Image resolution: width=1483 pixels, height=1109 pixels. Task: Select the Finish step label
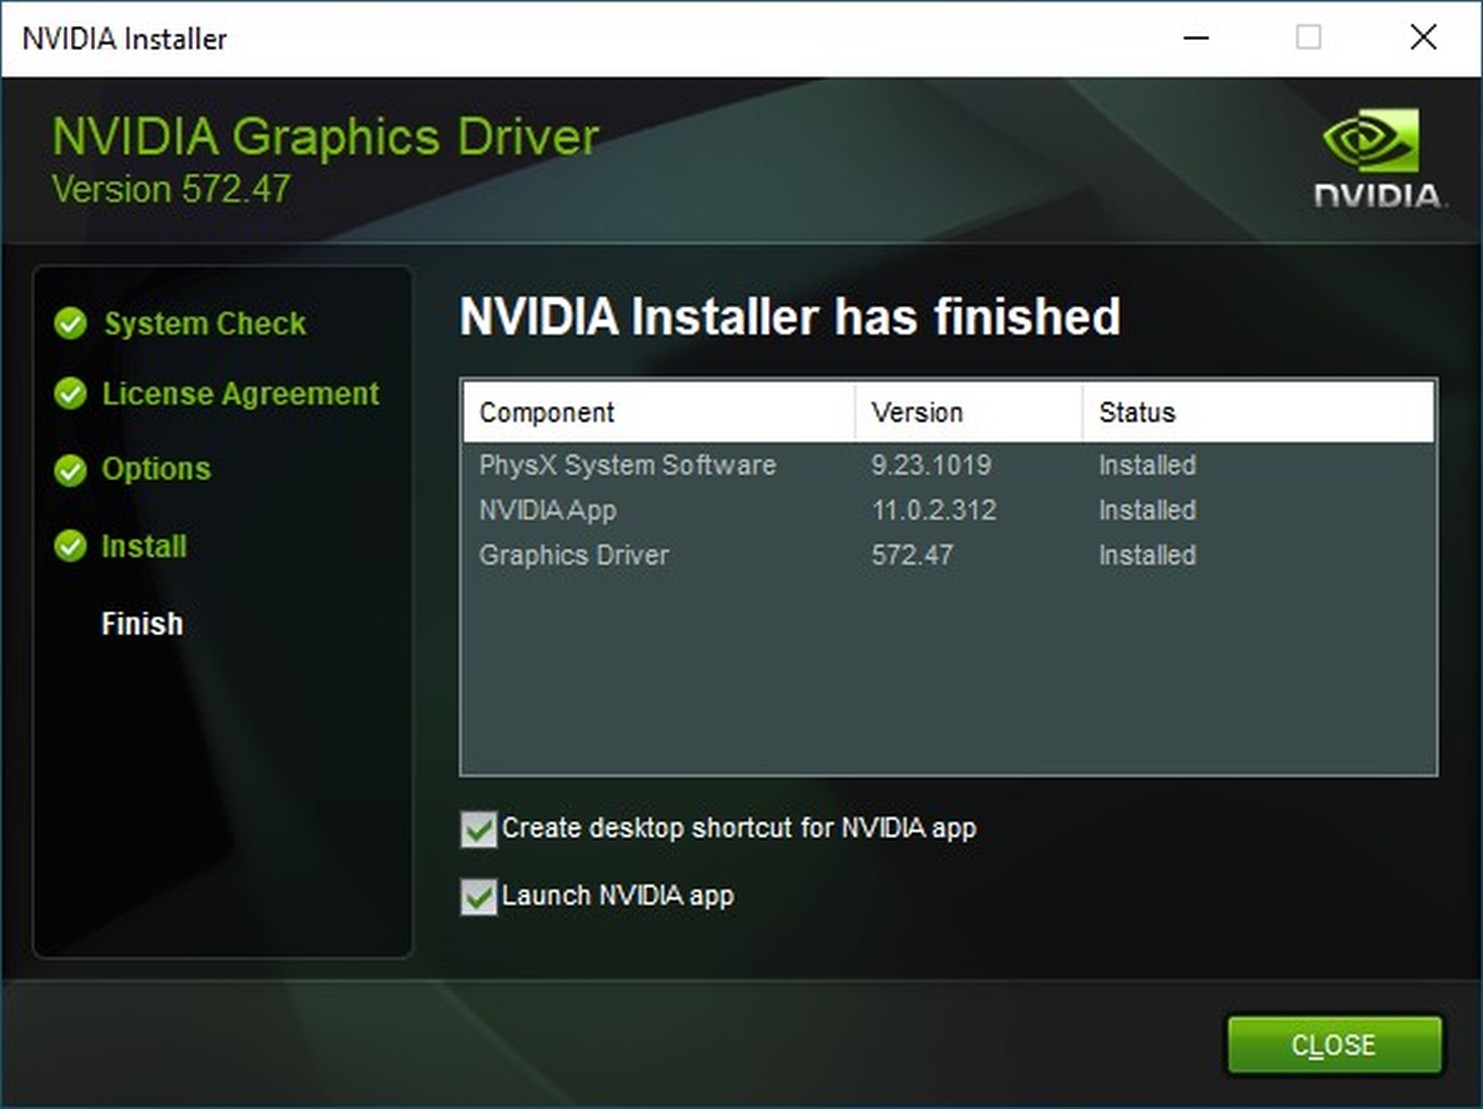[x=142, y=624]
